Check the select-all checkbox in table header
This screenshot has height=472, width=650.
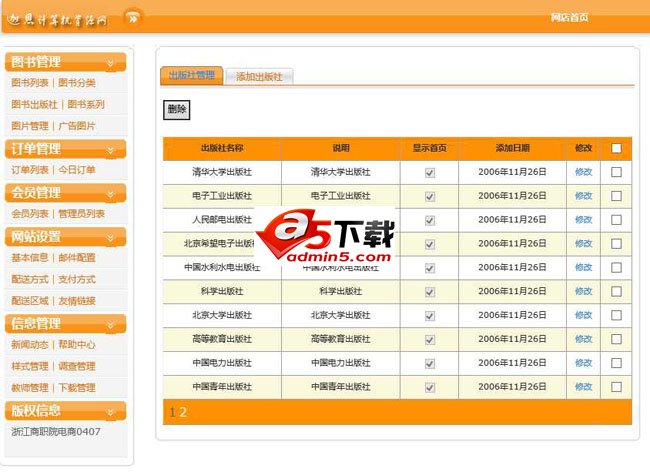[616, 148]
